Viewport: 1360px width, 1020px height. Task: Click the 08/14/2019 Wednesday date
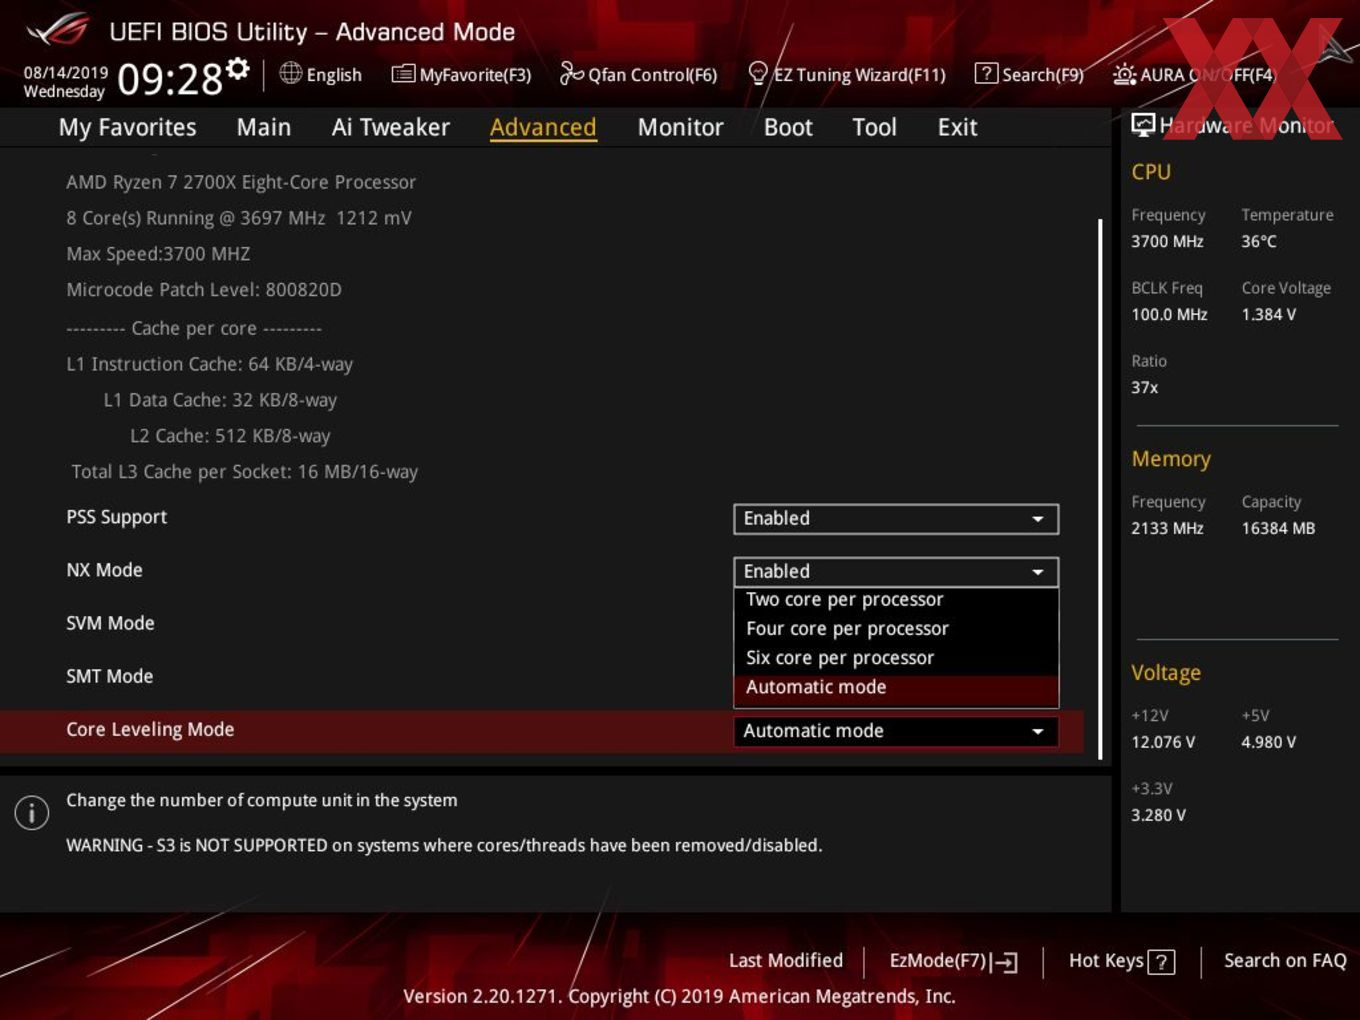pos(65,82)
